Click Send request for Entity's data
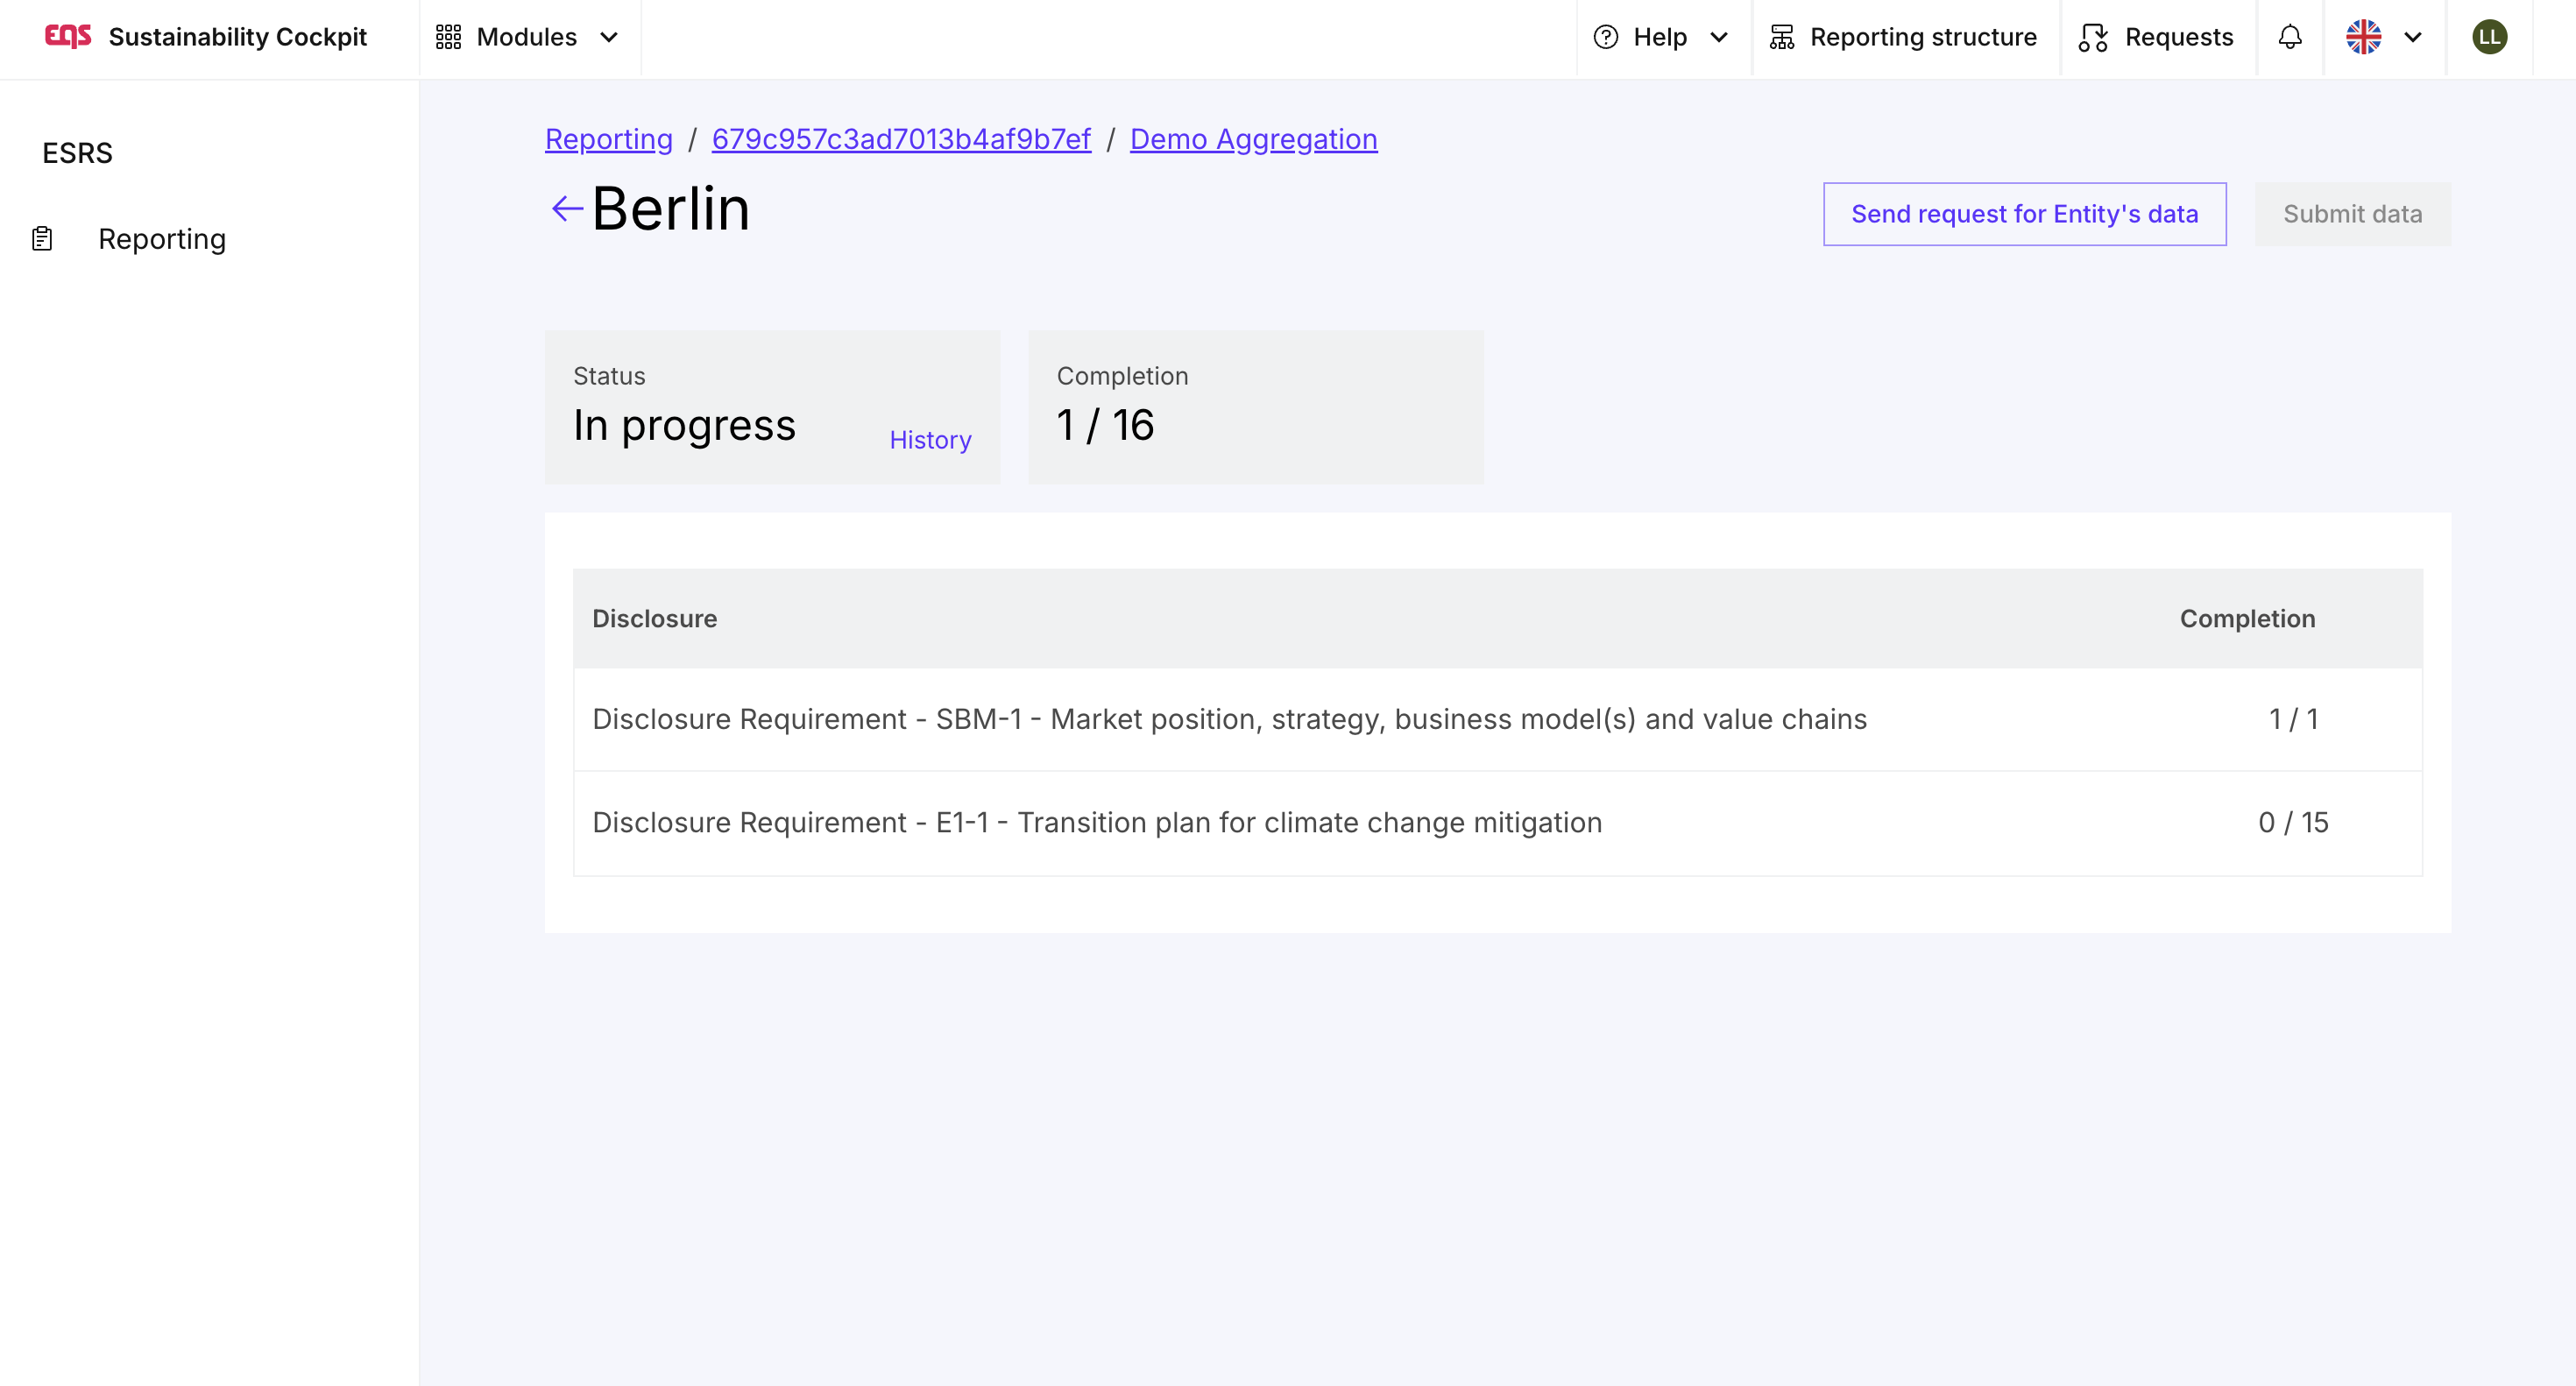Screen dimensions: 2576x1386 [x=2024, y=214]
